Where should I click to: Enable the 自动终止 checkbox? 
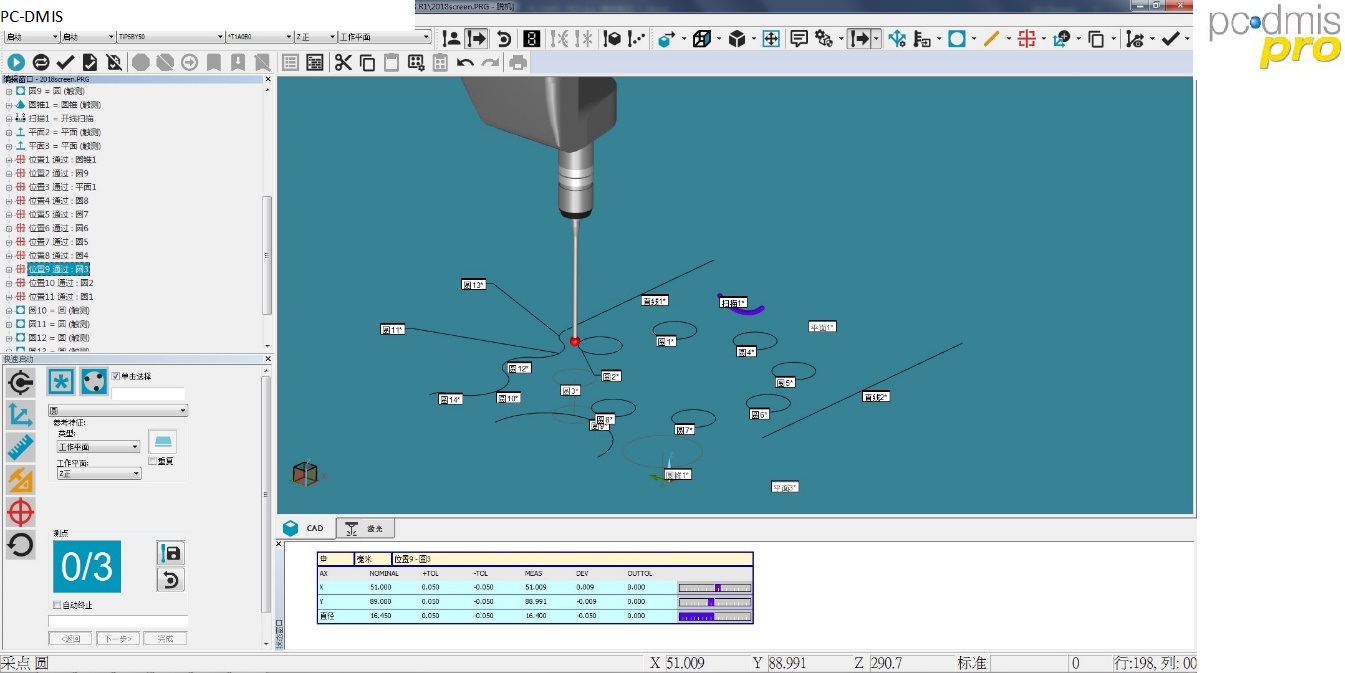click(57, 605)
